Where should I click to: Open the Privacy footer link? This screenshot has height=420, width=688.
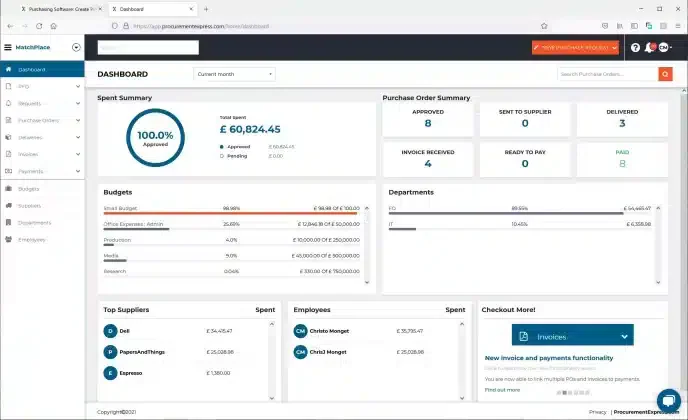tap(597, 412)
